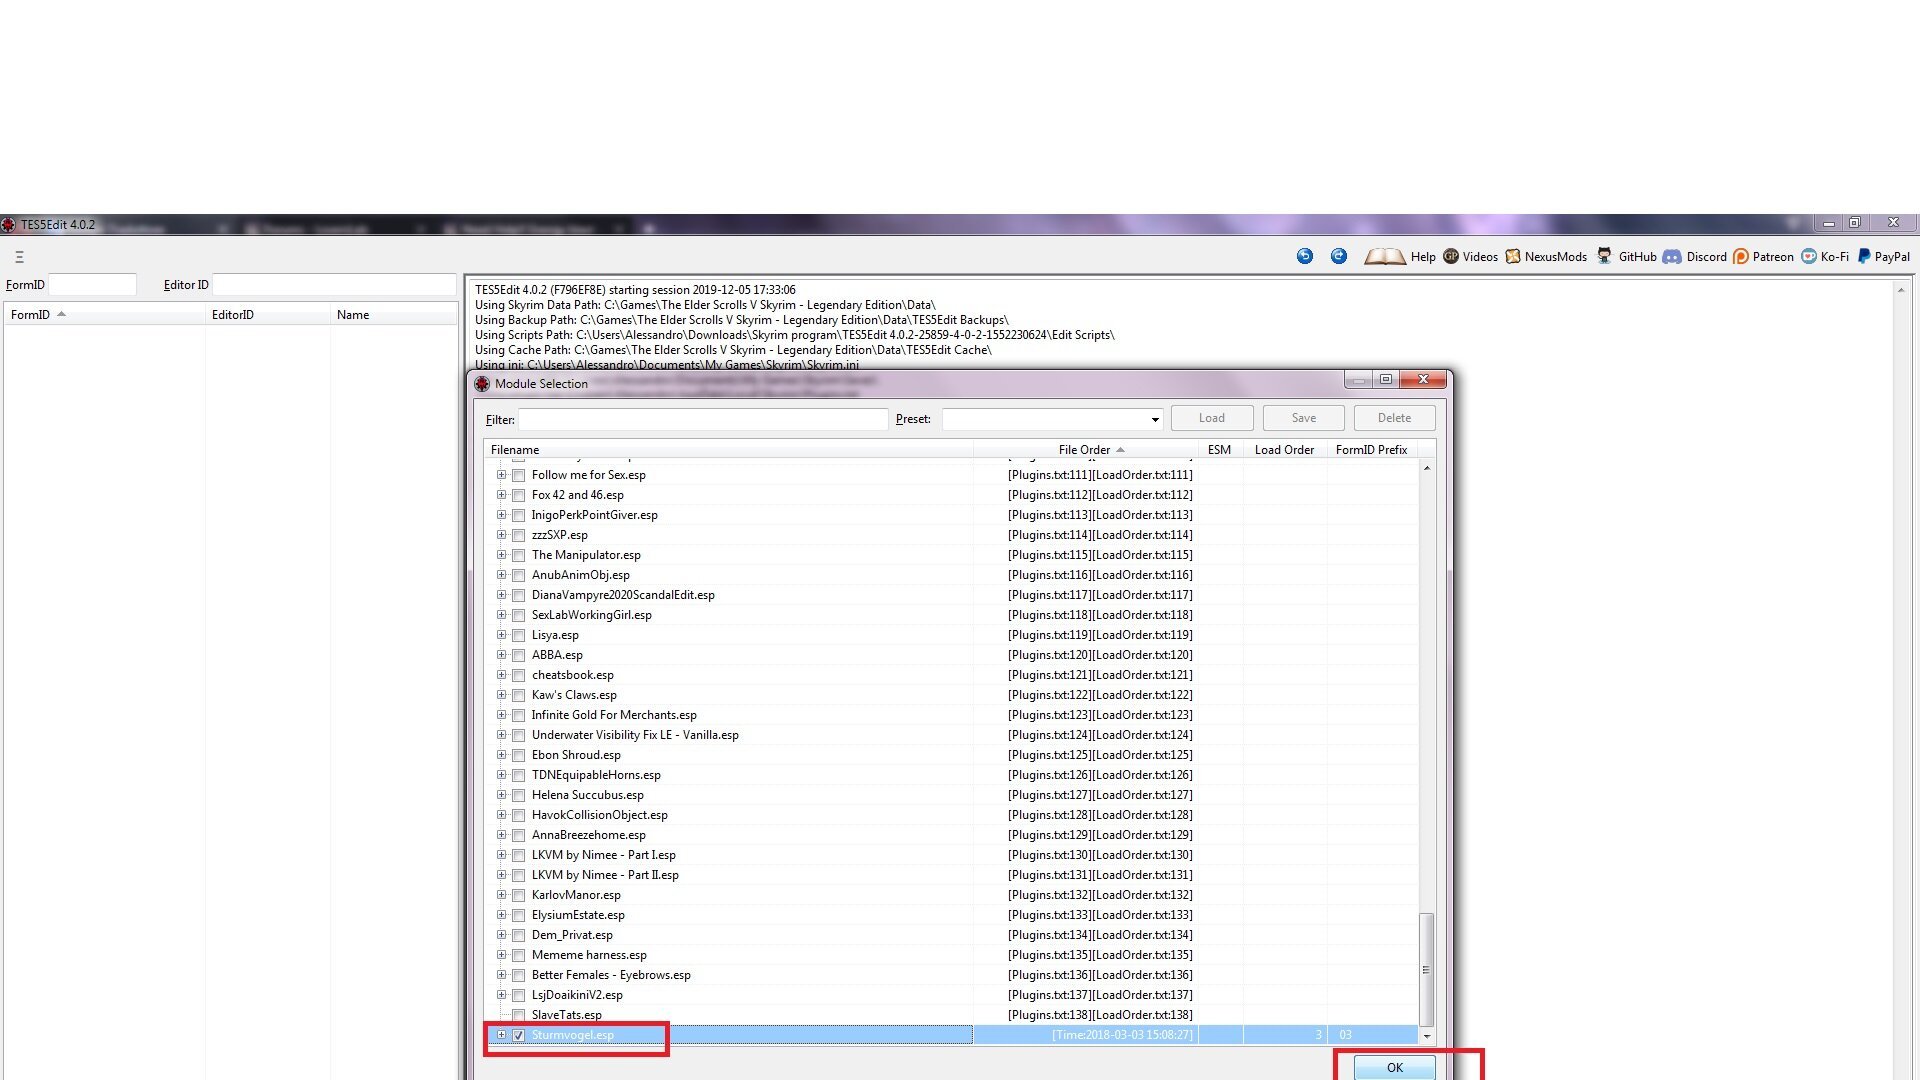This screenshot has width=1920, height=1080.
Task: Select LKVM by Nimee - Part I.esp
Action: click(x=952, y=855)
